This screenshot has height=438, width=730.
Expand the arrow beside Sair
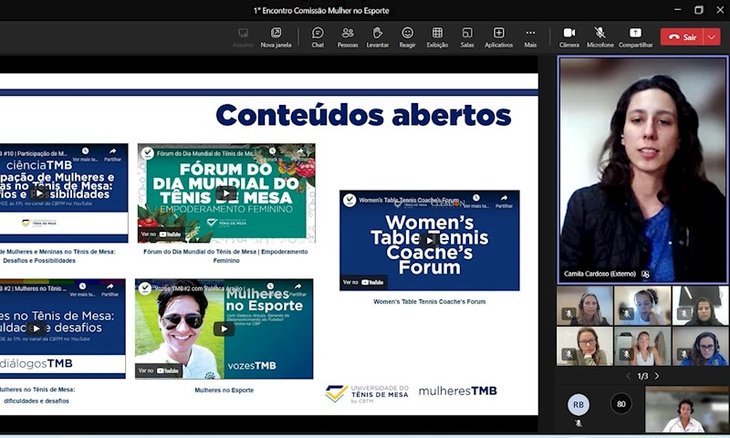pyautogui.click(x=712, y=37)
